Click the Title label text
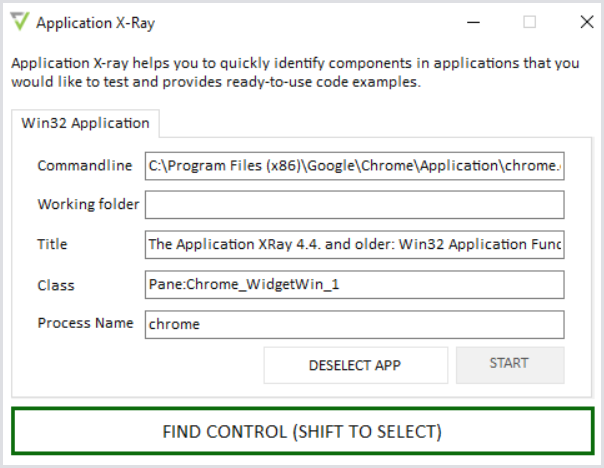Screen dimensions: 604x468 (52, 244)
